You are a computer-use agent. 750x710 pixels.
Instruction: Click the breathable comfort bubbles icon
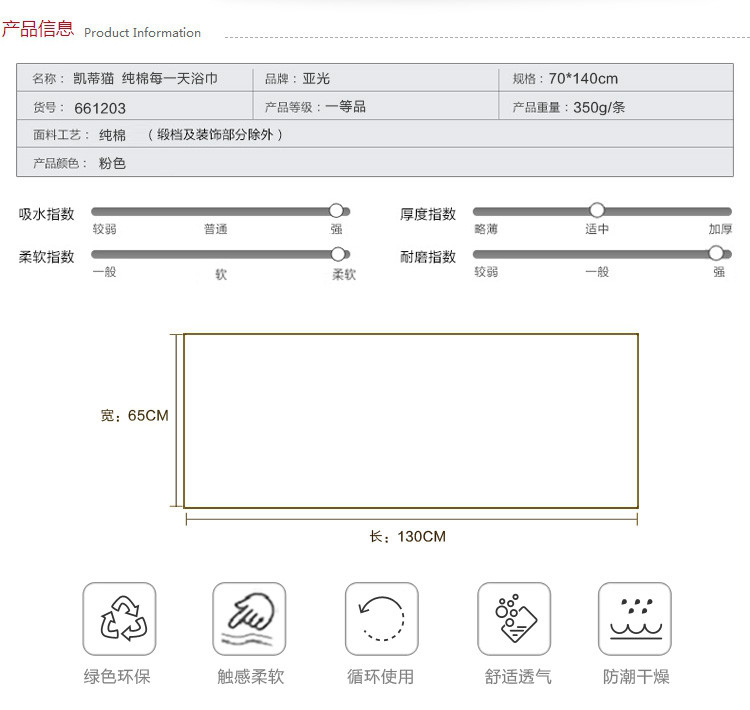[513, 619]
